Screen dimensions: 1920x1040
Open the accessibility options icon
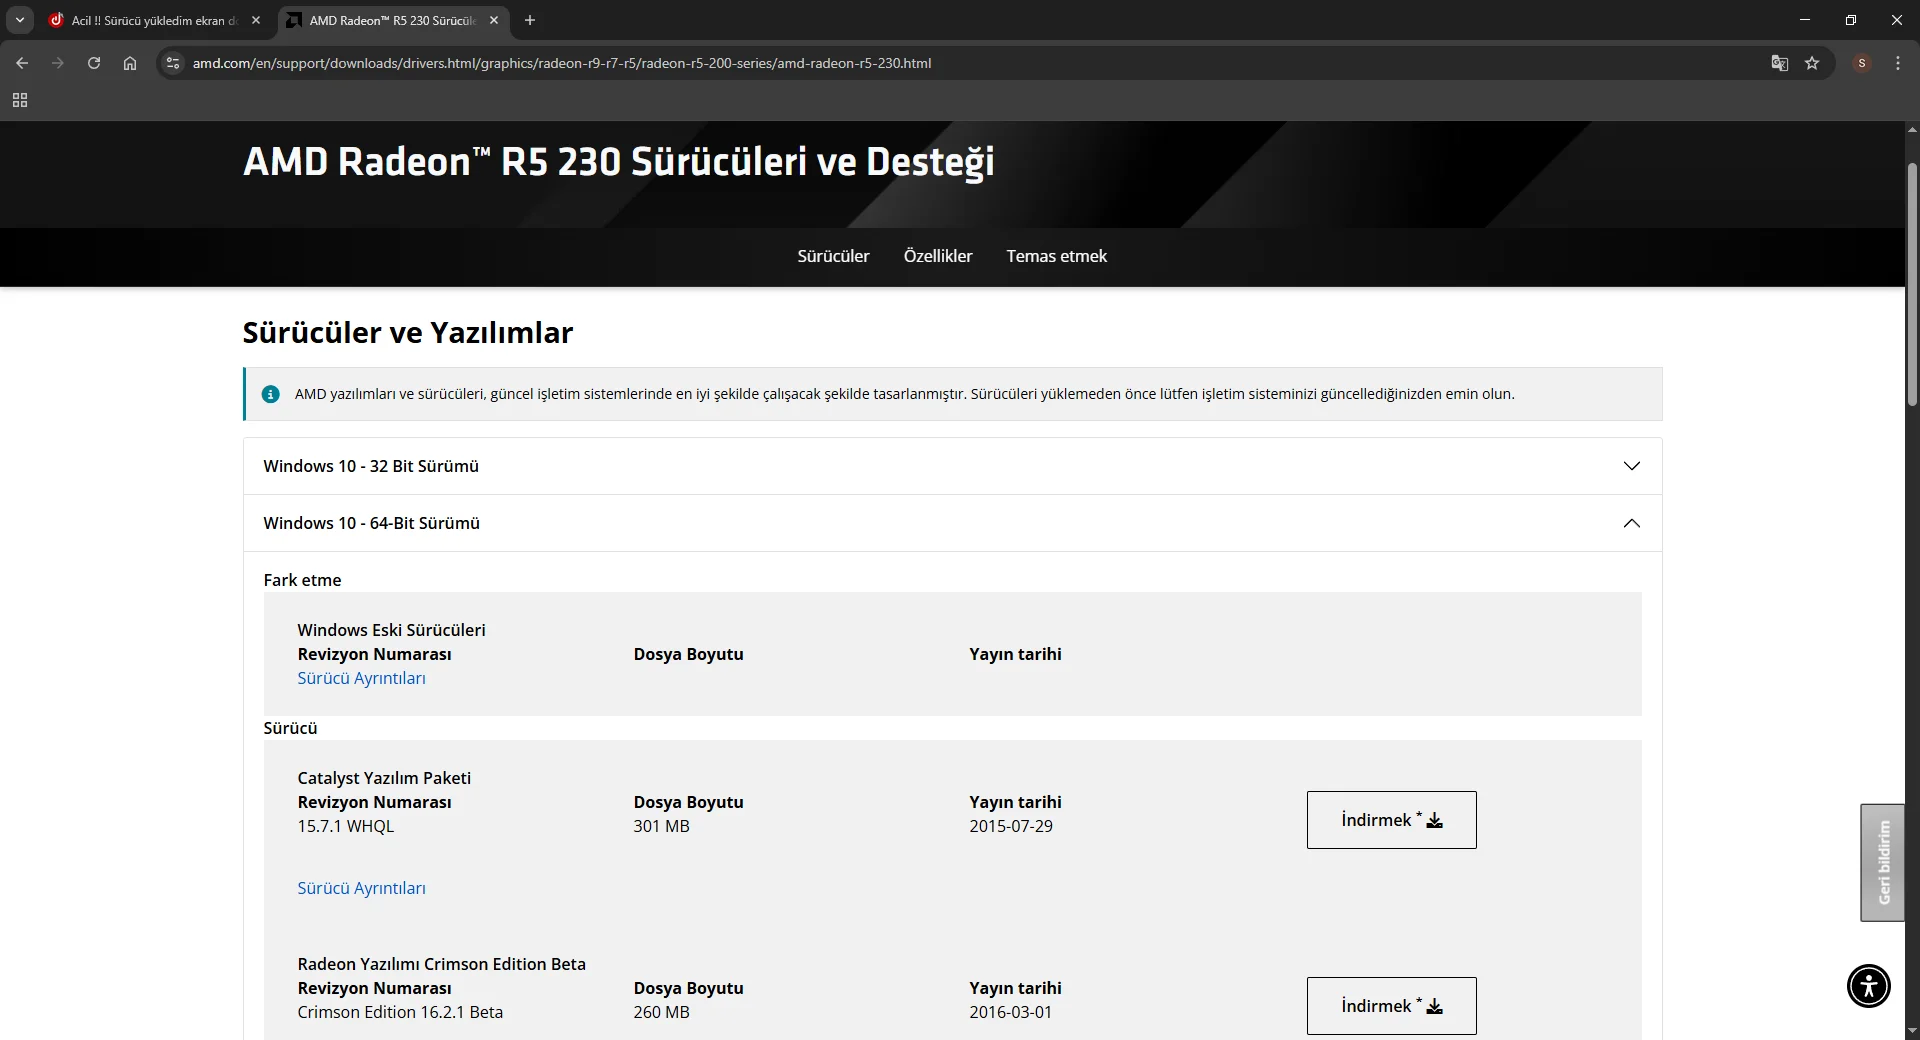pos(1868,985)
